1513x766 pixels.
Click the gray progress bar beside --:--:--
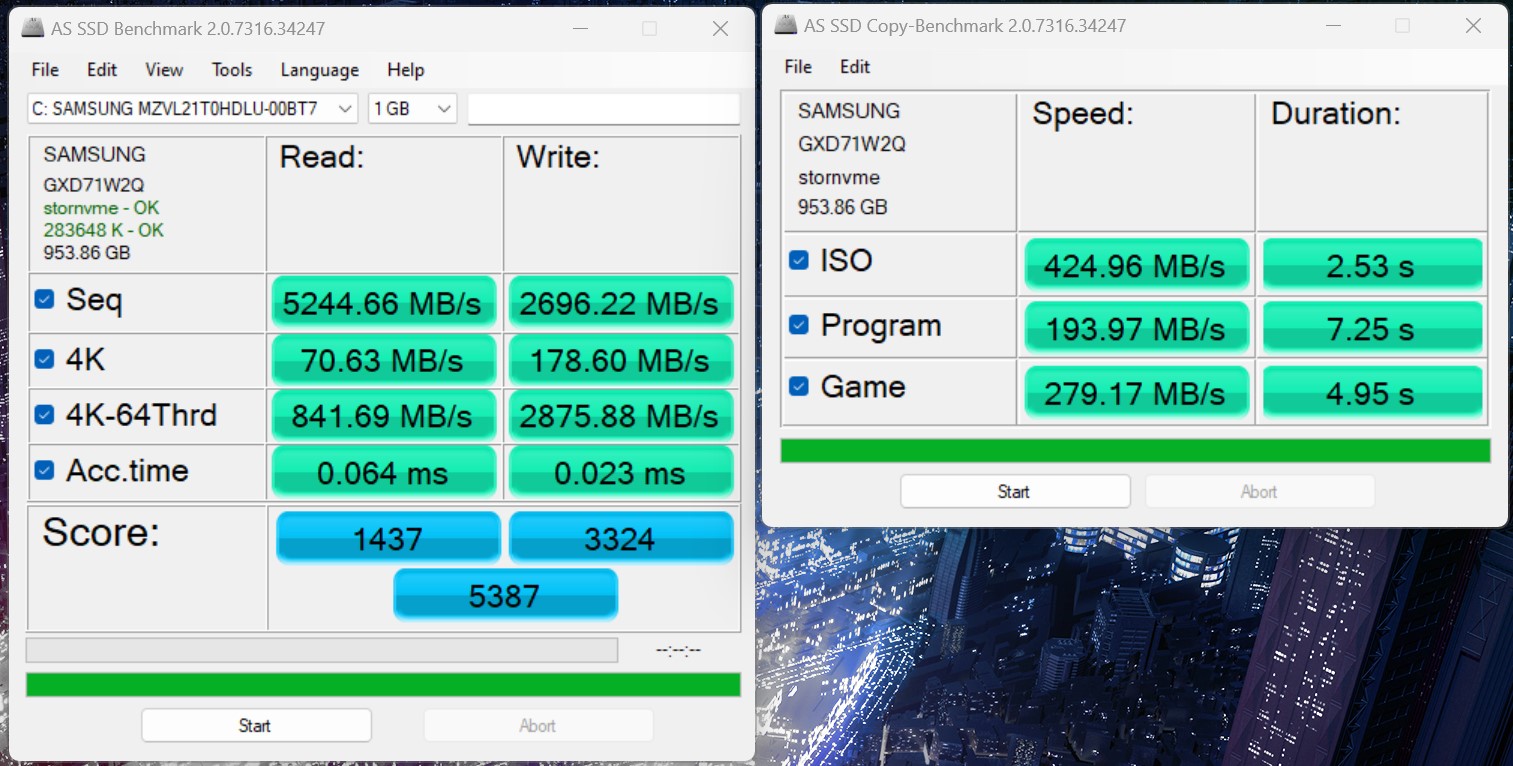coord(322,650)
